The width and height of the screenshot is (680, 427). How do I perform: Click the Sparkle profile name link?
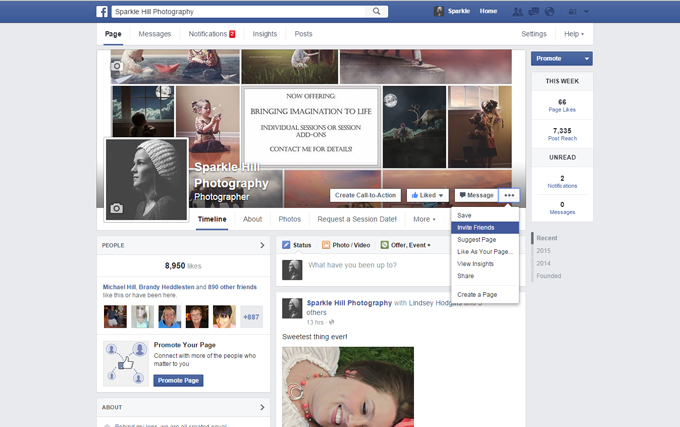459,11
